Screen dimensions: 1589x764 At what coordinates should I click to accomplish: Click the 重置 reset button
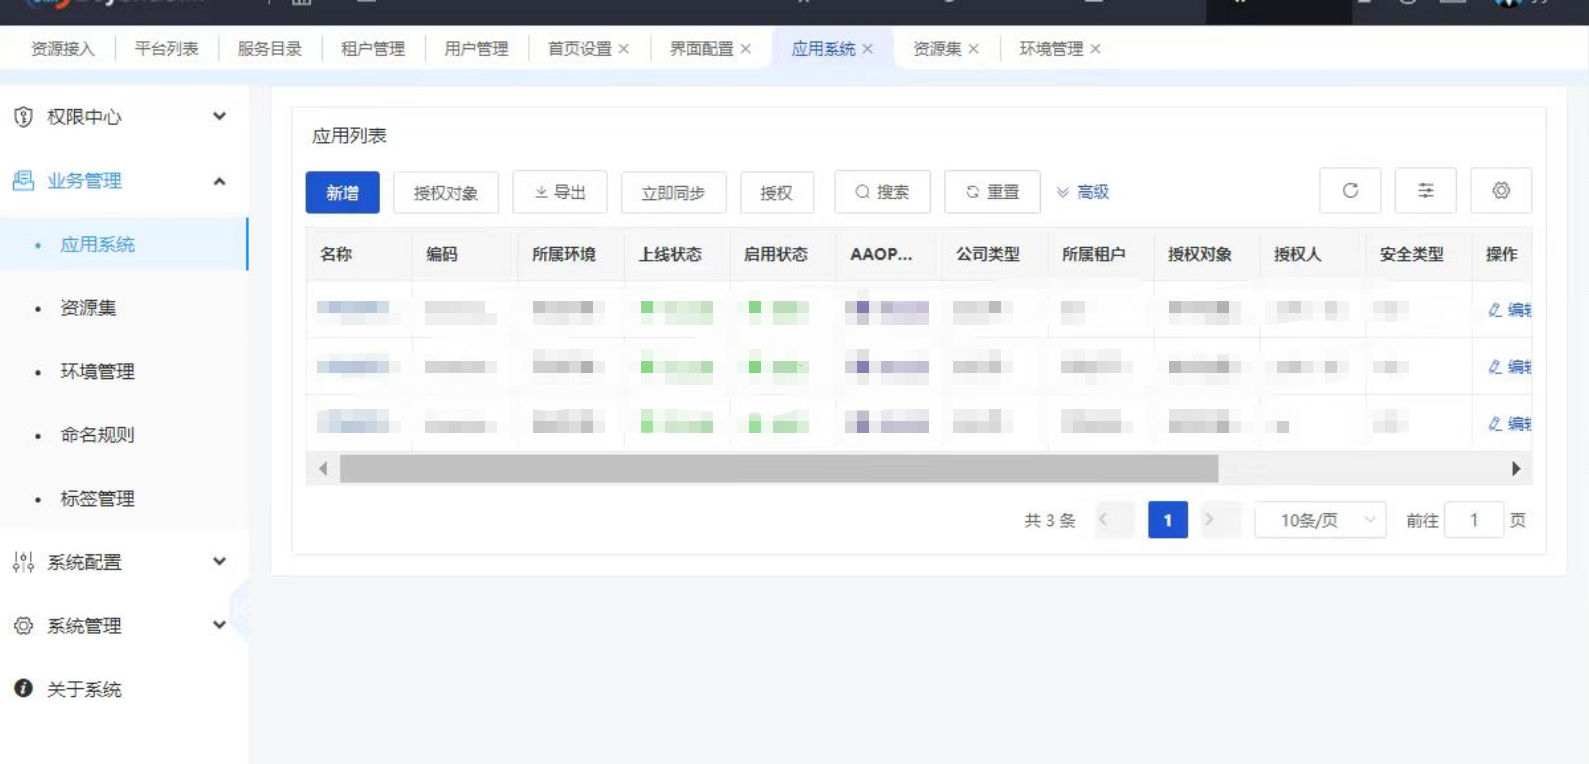993,192
